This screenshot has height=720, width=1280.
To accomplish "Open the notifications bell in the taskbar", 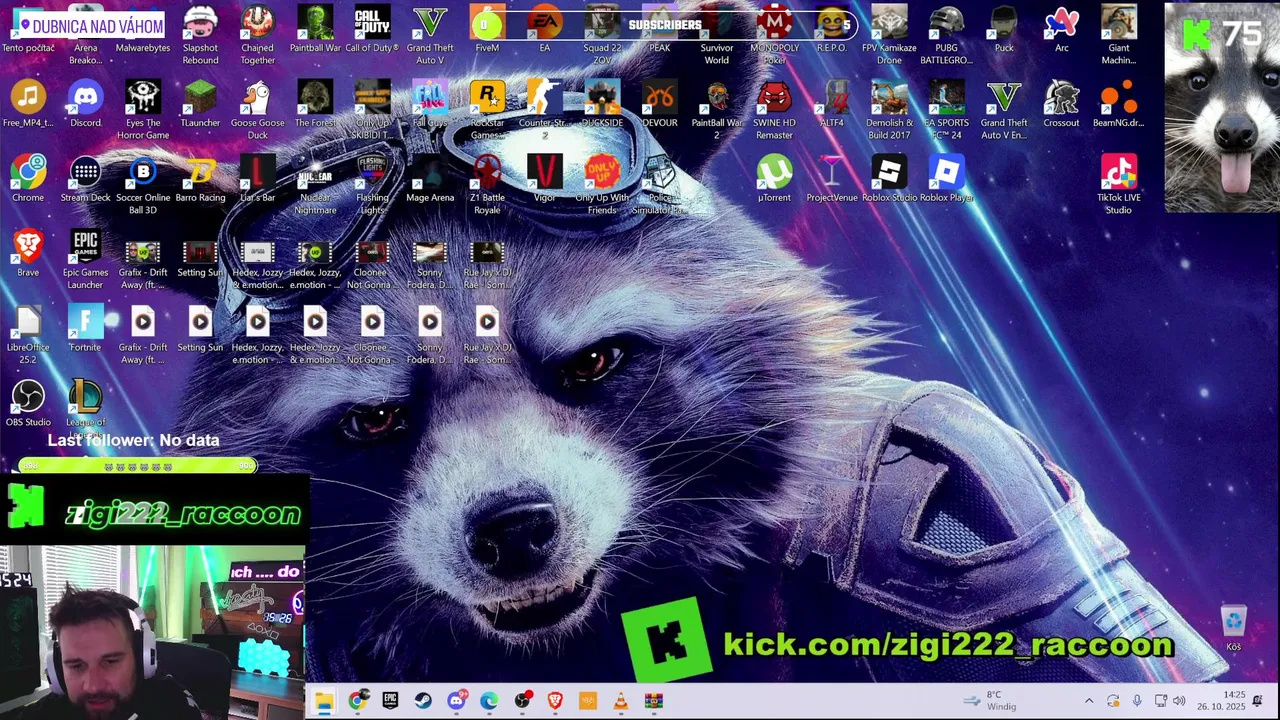I will 1258,701.
